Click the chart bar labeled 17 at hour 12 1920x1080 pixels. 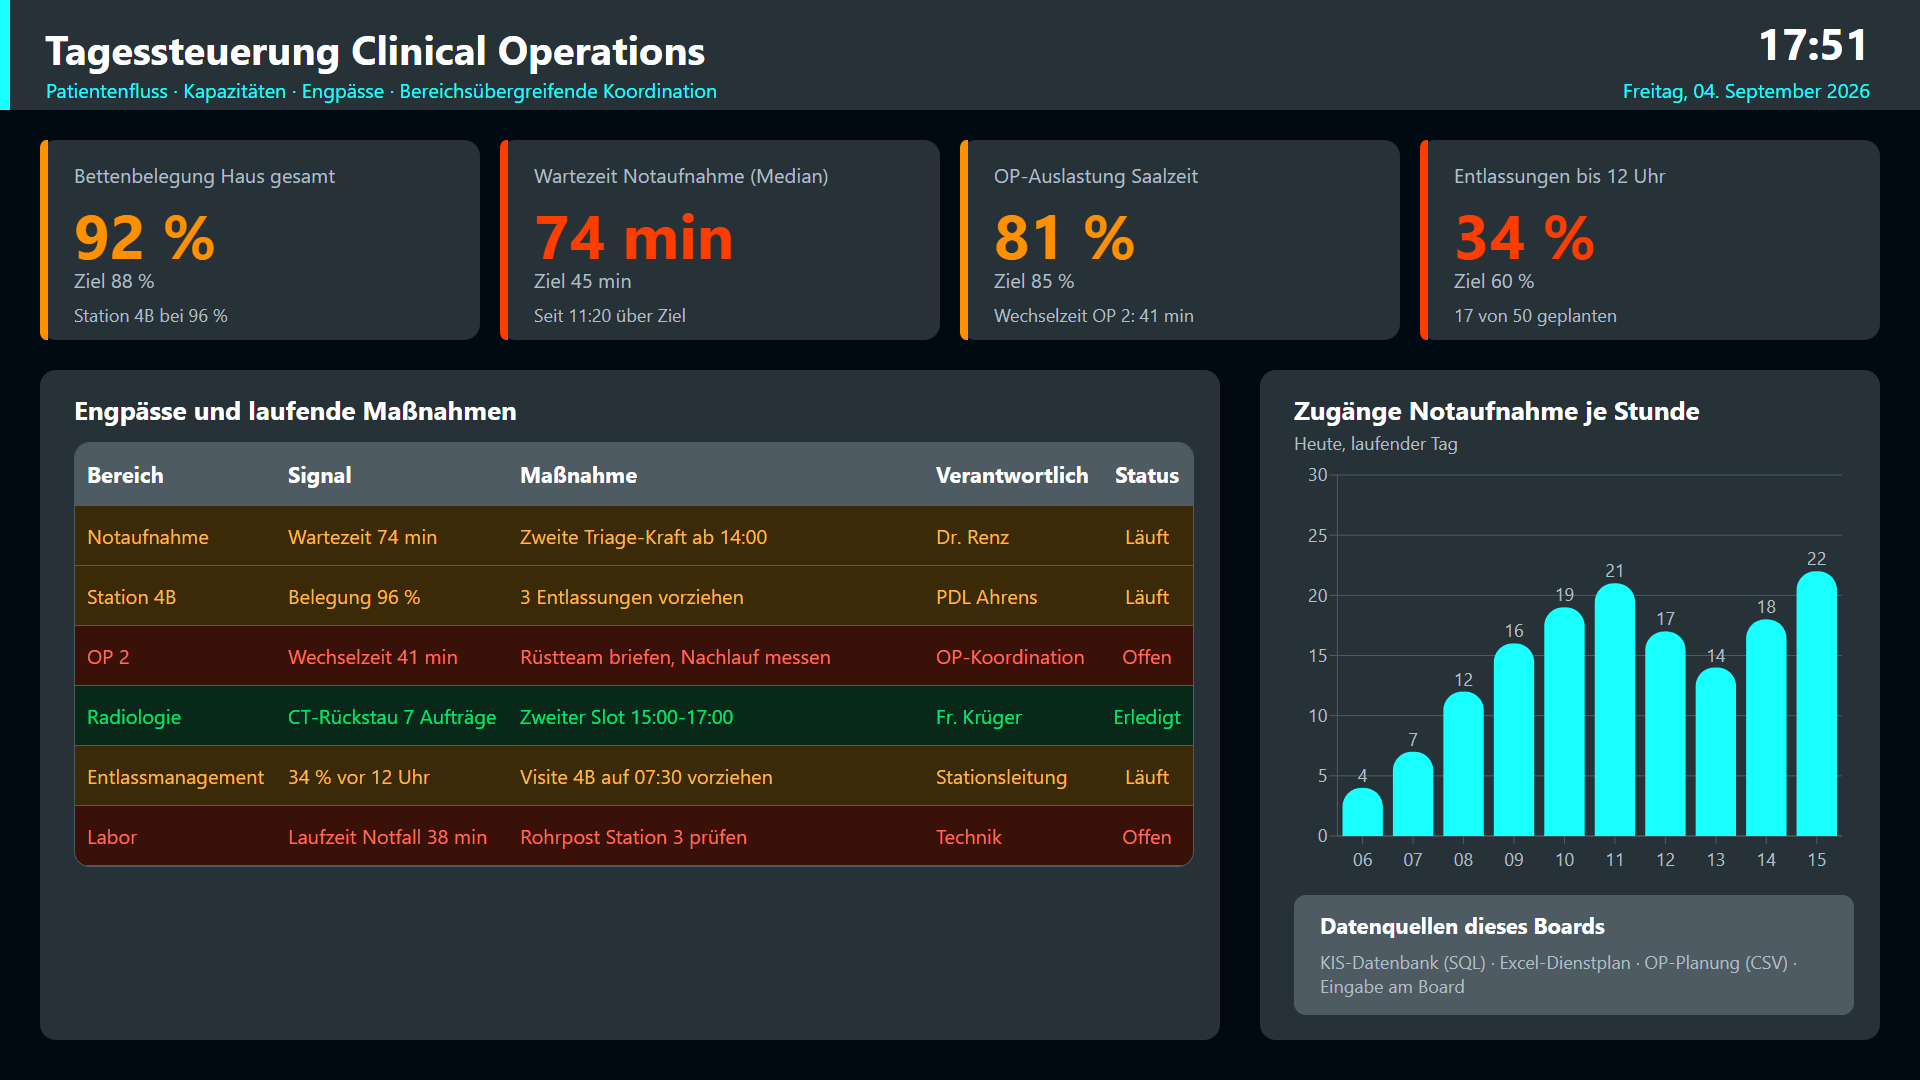point(1665,734)
